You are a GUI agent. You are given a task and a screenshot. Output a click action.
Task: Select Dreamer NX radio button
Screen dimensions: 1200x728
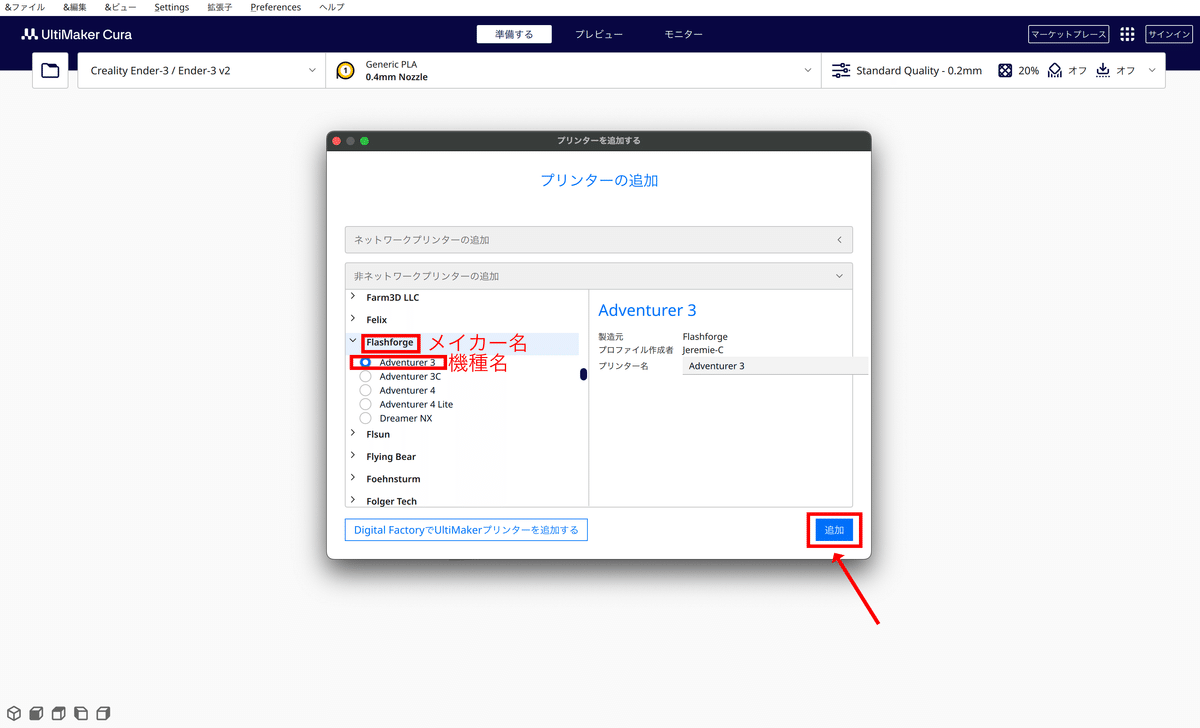pos(365,418)
